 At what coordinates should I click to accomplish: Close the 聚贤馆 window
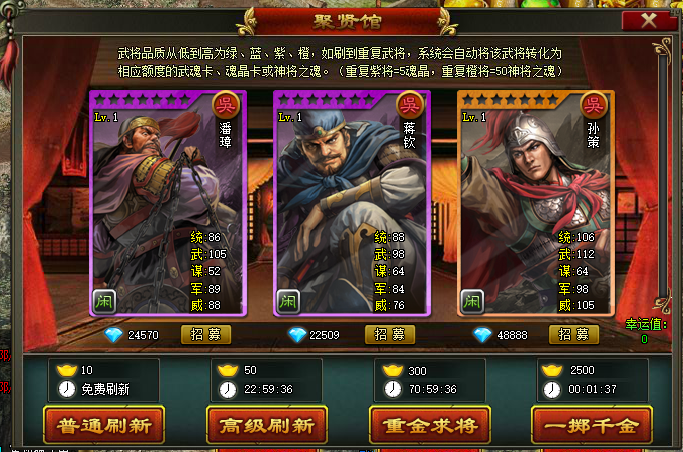pyautogui.click(x=649, y=20)
